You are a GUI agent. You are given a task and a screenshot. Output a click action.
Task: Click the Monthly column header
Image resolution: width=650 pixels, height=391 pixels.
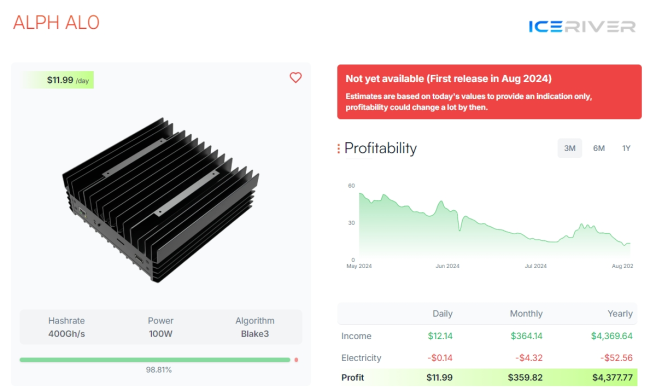pos(526,314)
